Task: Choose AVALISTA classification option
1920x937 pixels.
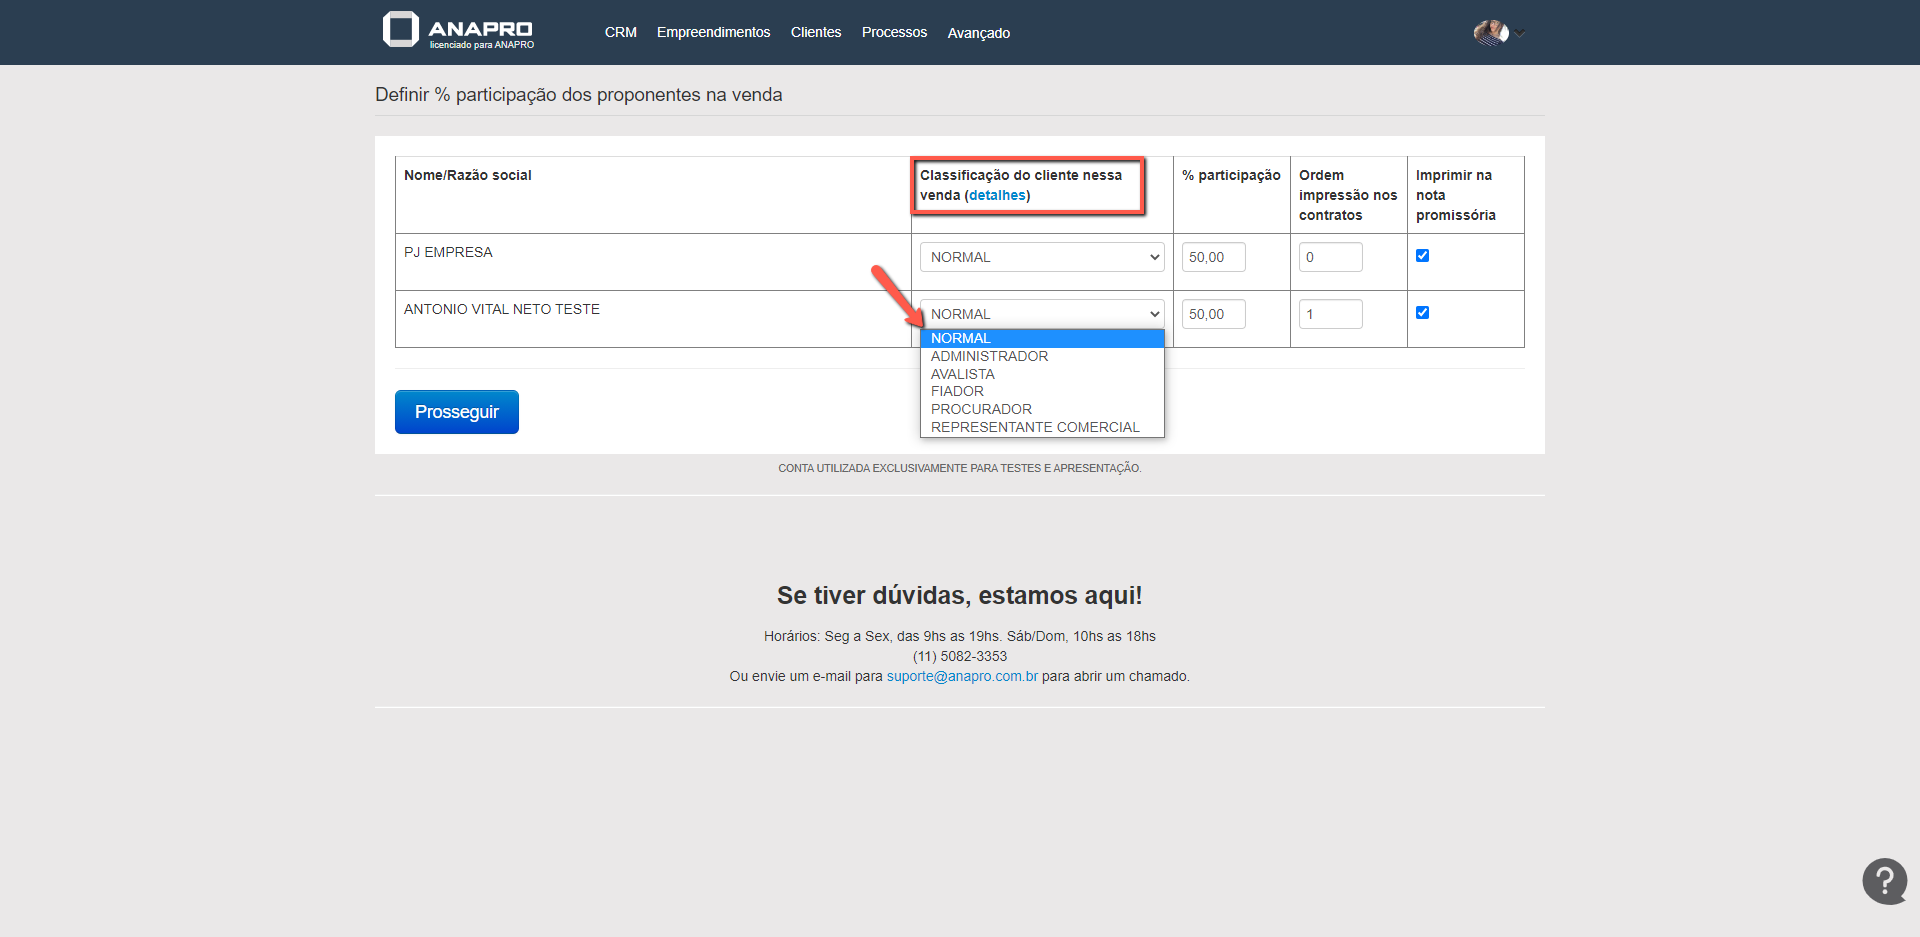Action: [x=962, y=374]
